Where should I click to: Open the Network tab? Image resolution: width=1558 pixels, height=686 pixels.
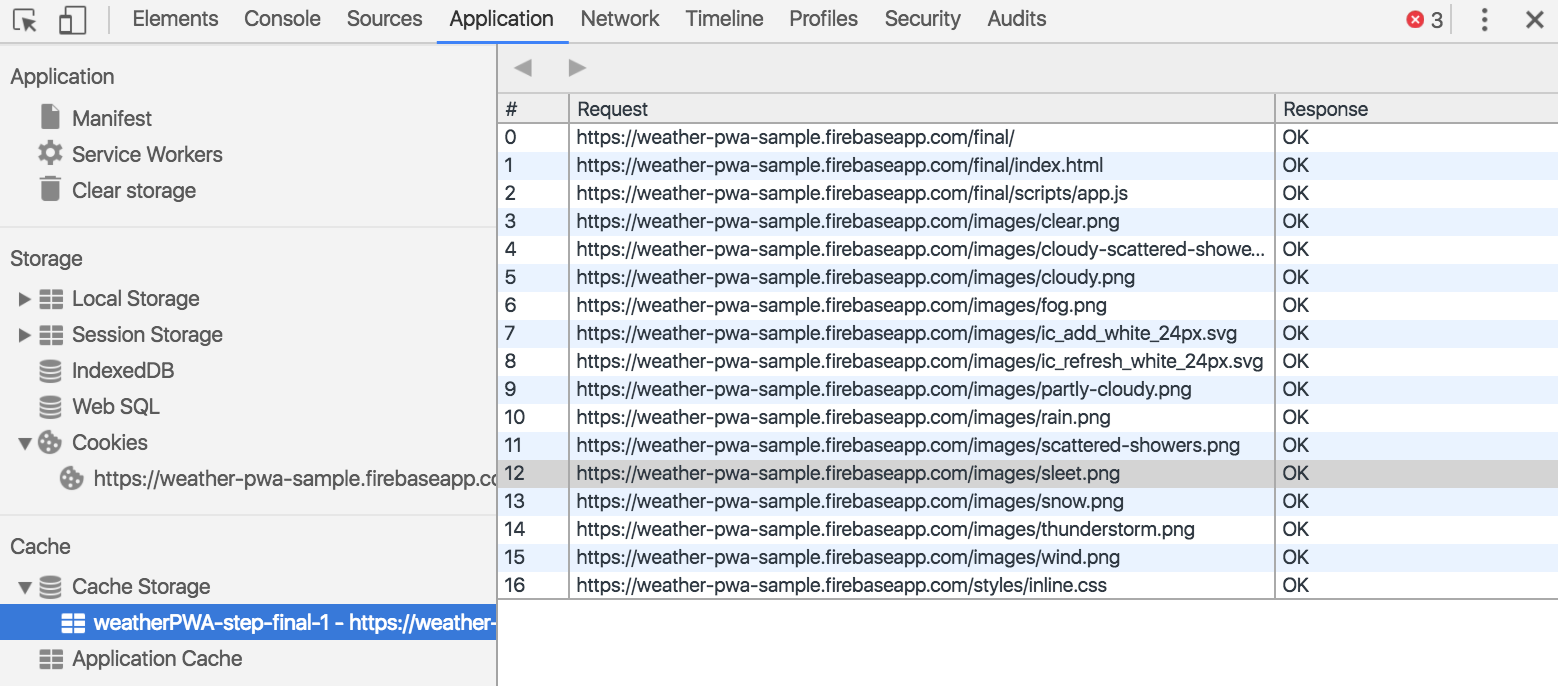[620, 19]
